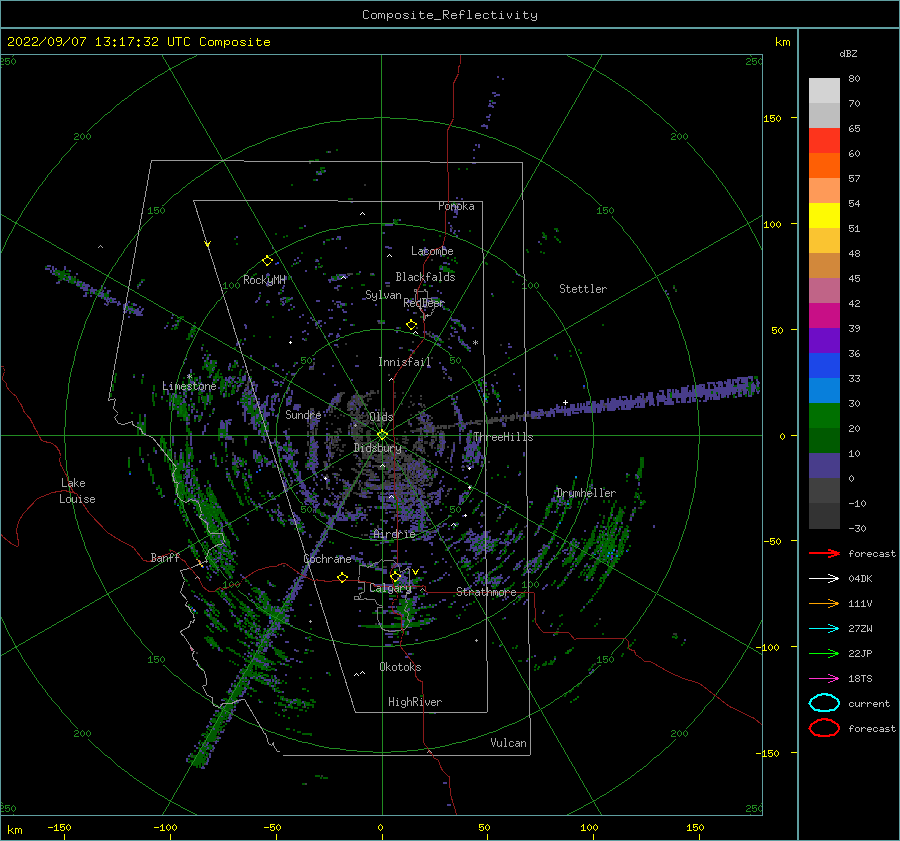The image size is (900, 841).
Task: Click the Drumheller city label
Action: [586, 493]
